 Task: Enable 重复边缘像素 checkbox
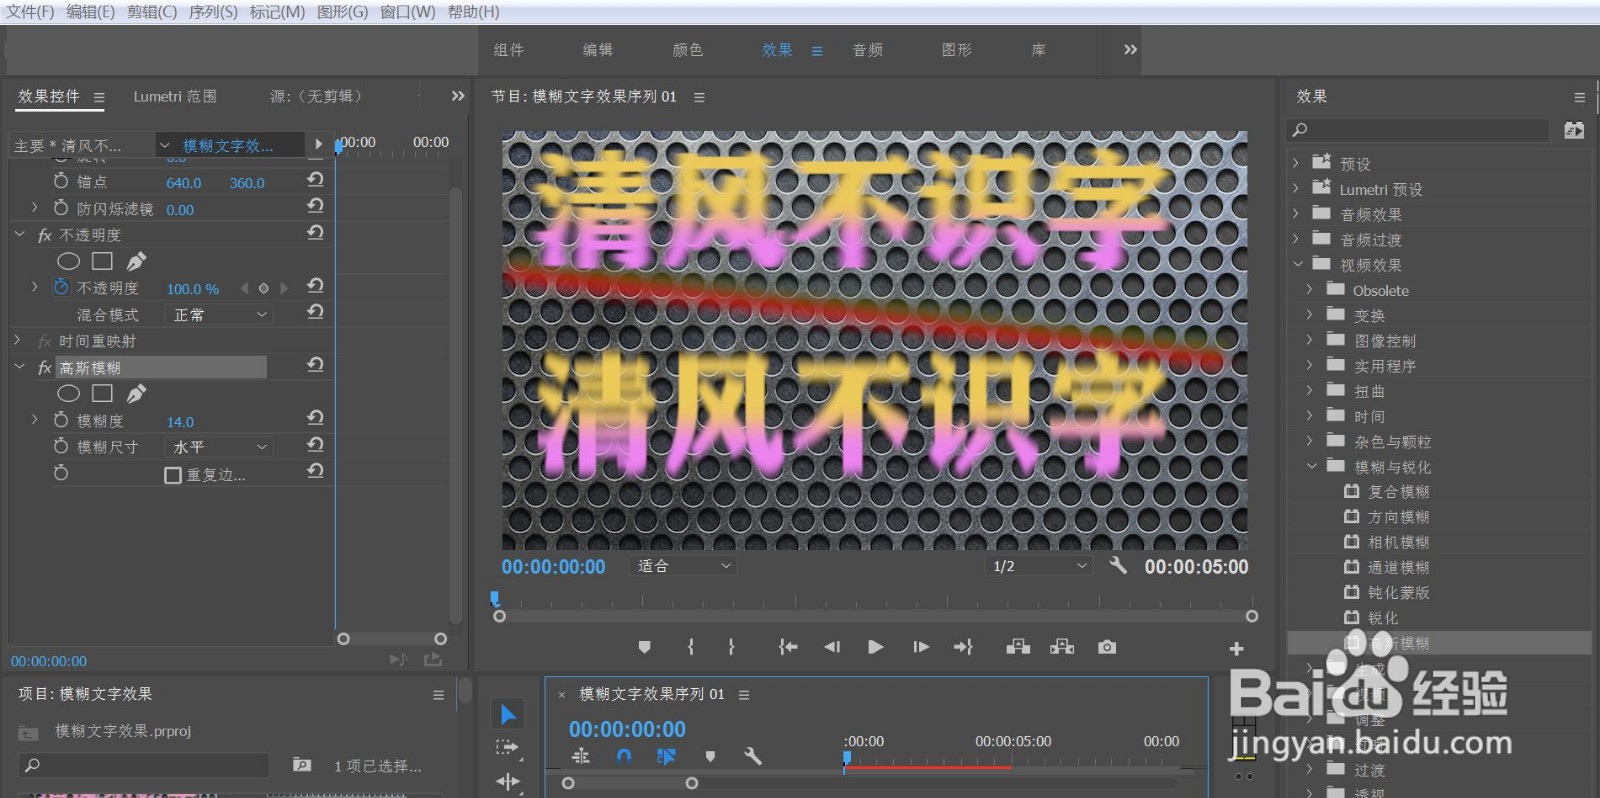point(173,475)
